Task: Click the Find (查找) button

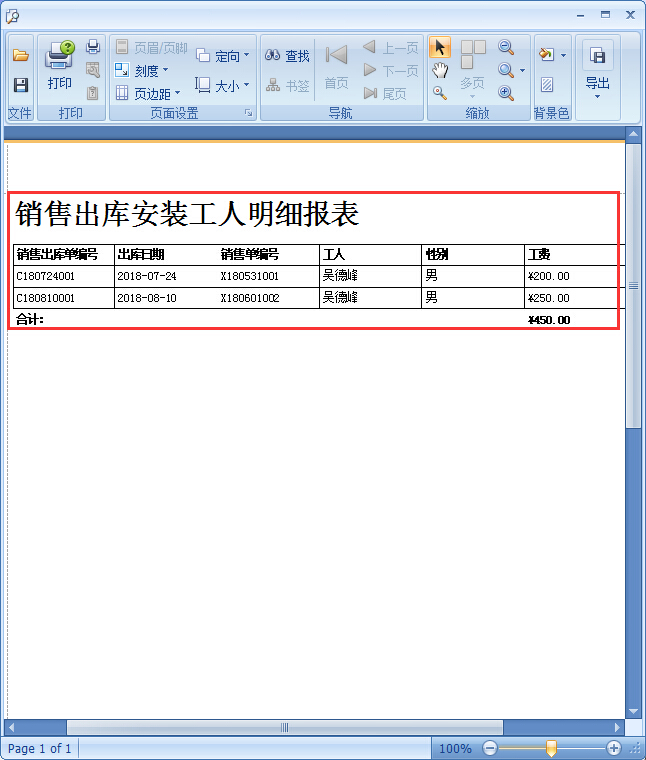Action: click(288, 56)
